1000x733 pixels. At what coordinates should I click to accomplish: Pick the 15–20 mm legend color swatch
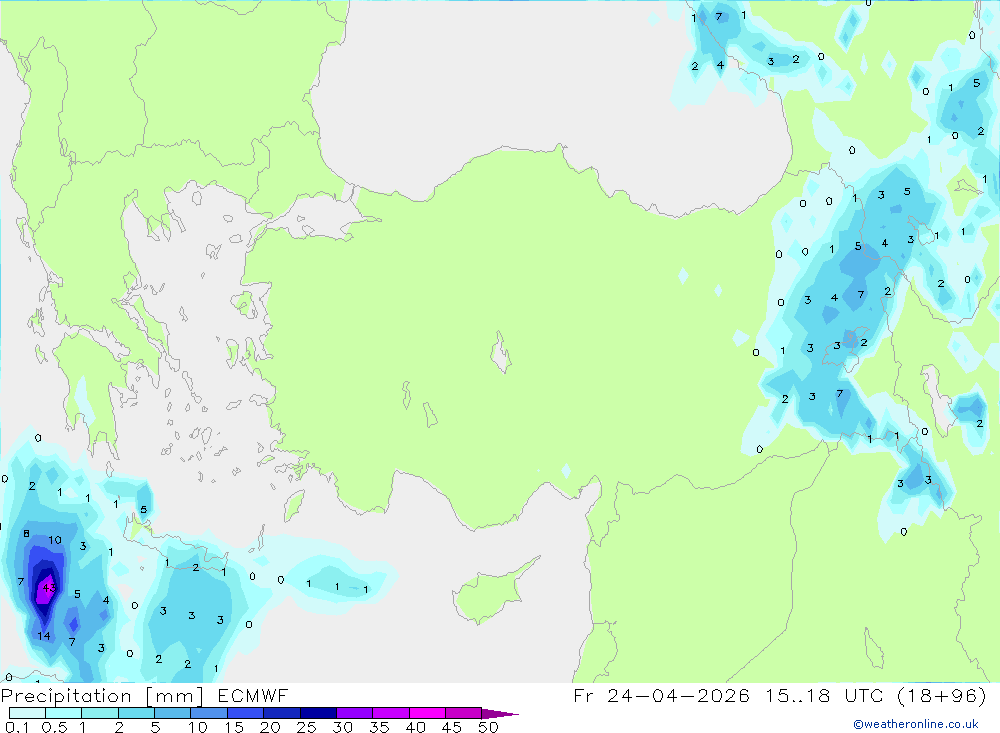click(245, 713)
